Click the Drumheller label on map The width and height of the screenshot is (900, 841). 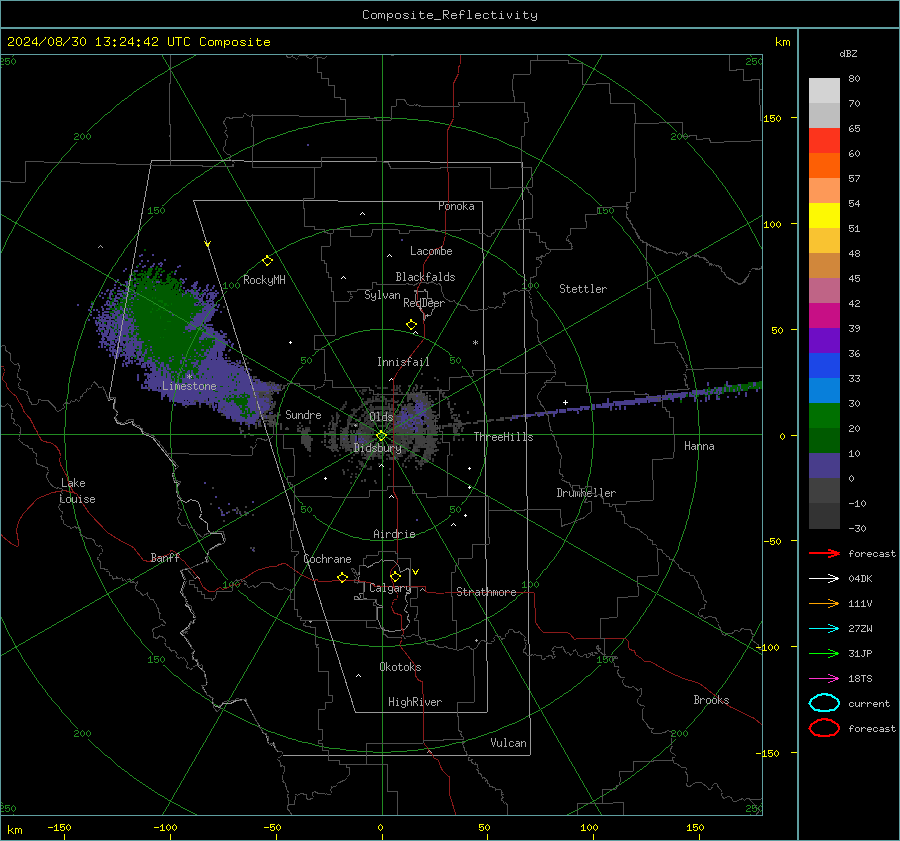click(x=586, y=493)
